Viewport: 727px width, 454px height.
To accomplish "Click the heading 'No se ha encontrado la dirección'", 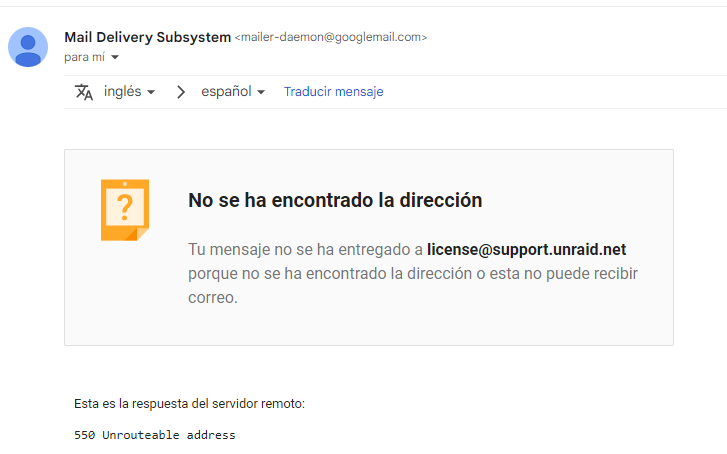I will 335,200.
